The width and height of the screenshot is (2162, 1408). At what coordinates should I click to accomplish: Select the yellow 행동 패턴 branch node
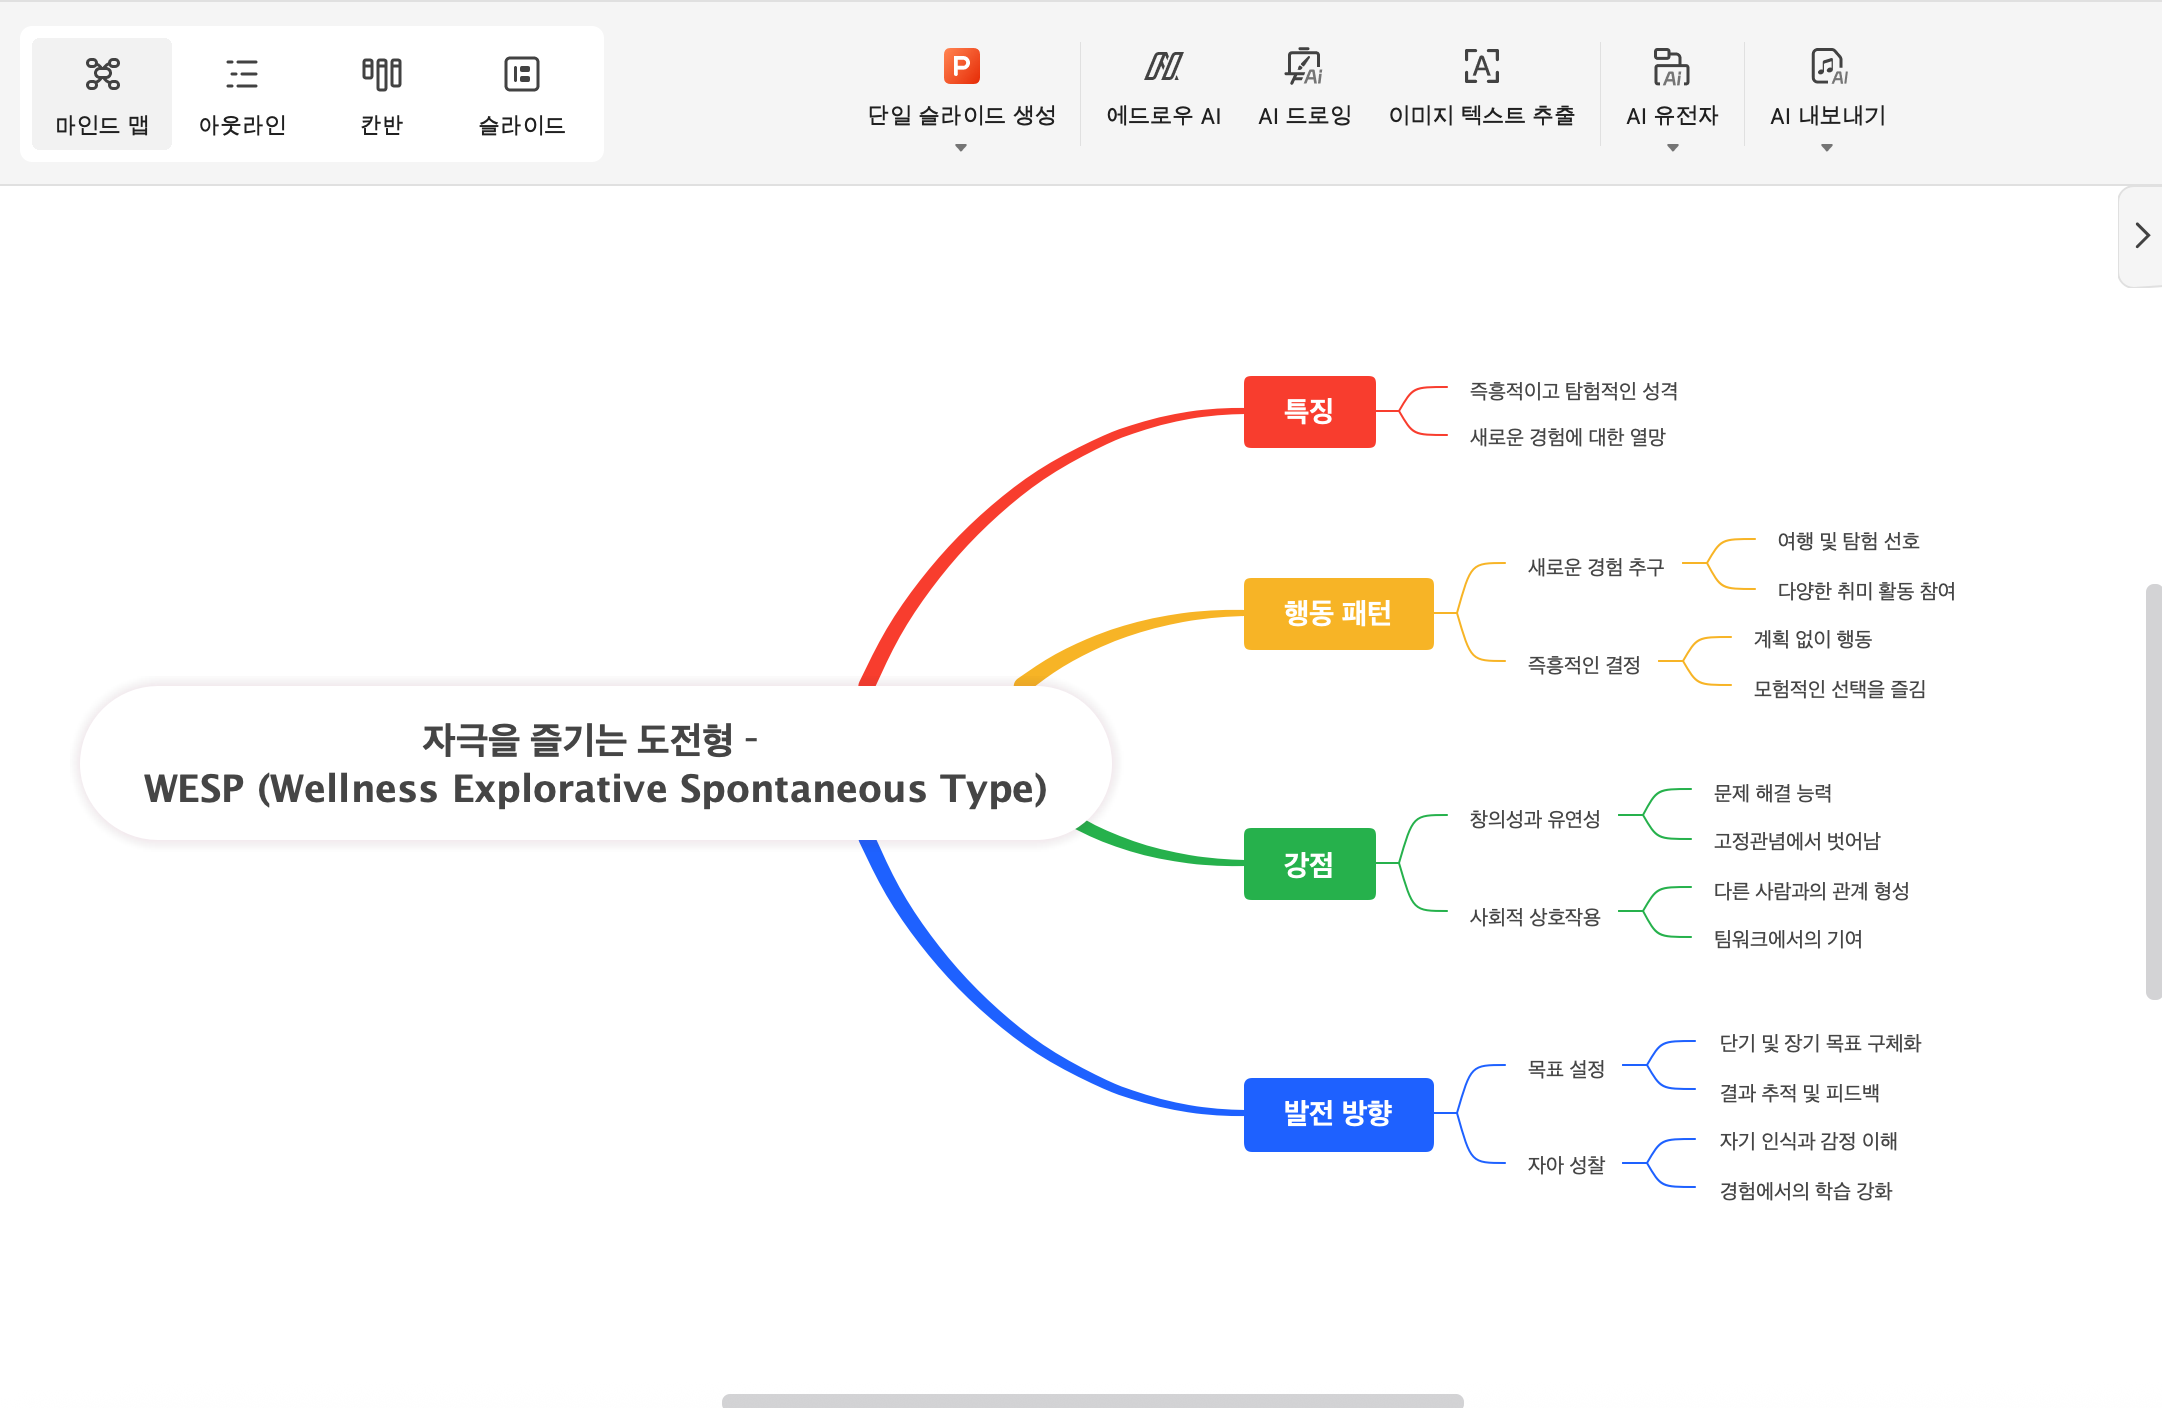tap(1338, 613)
